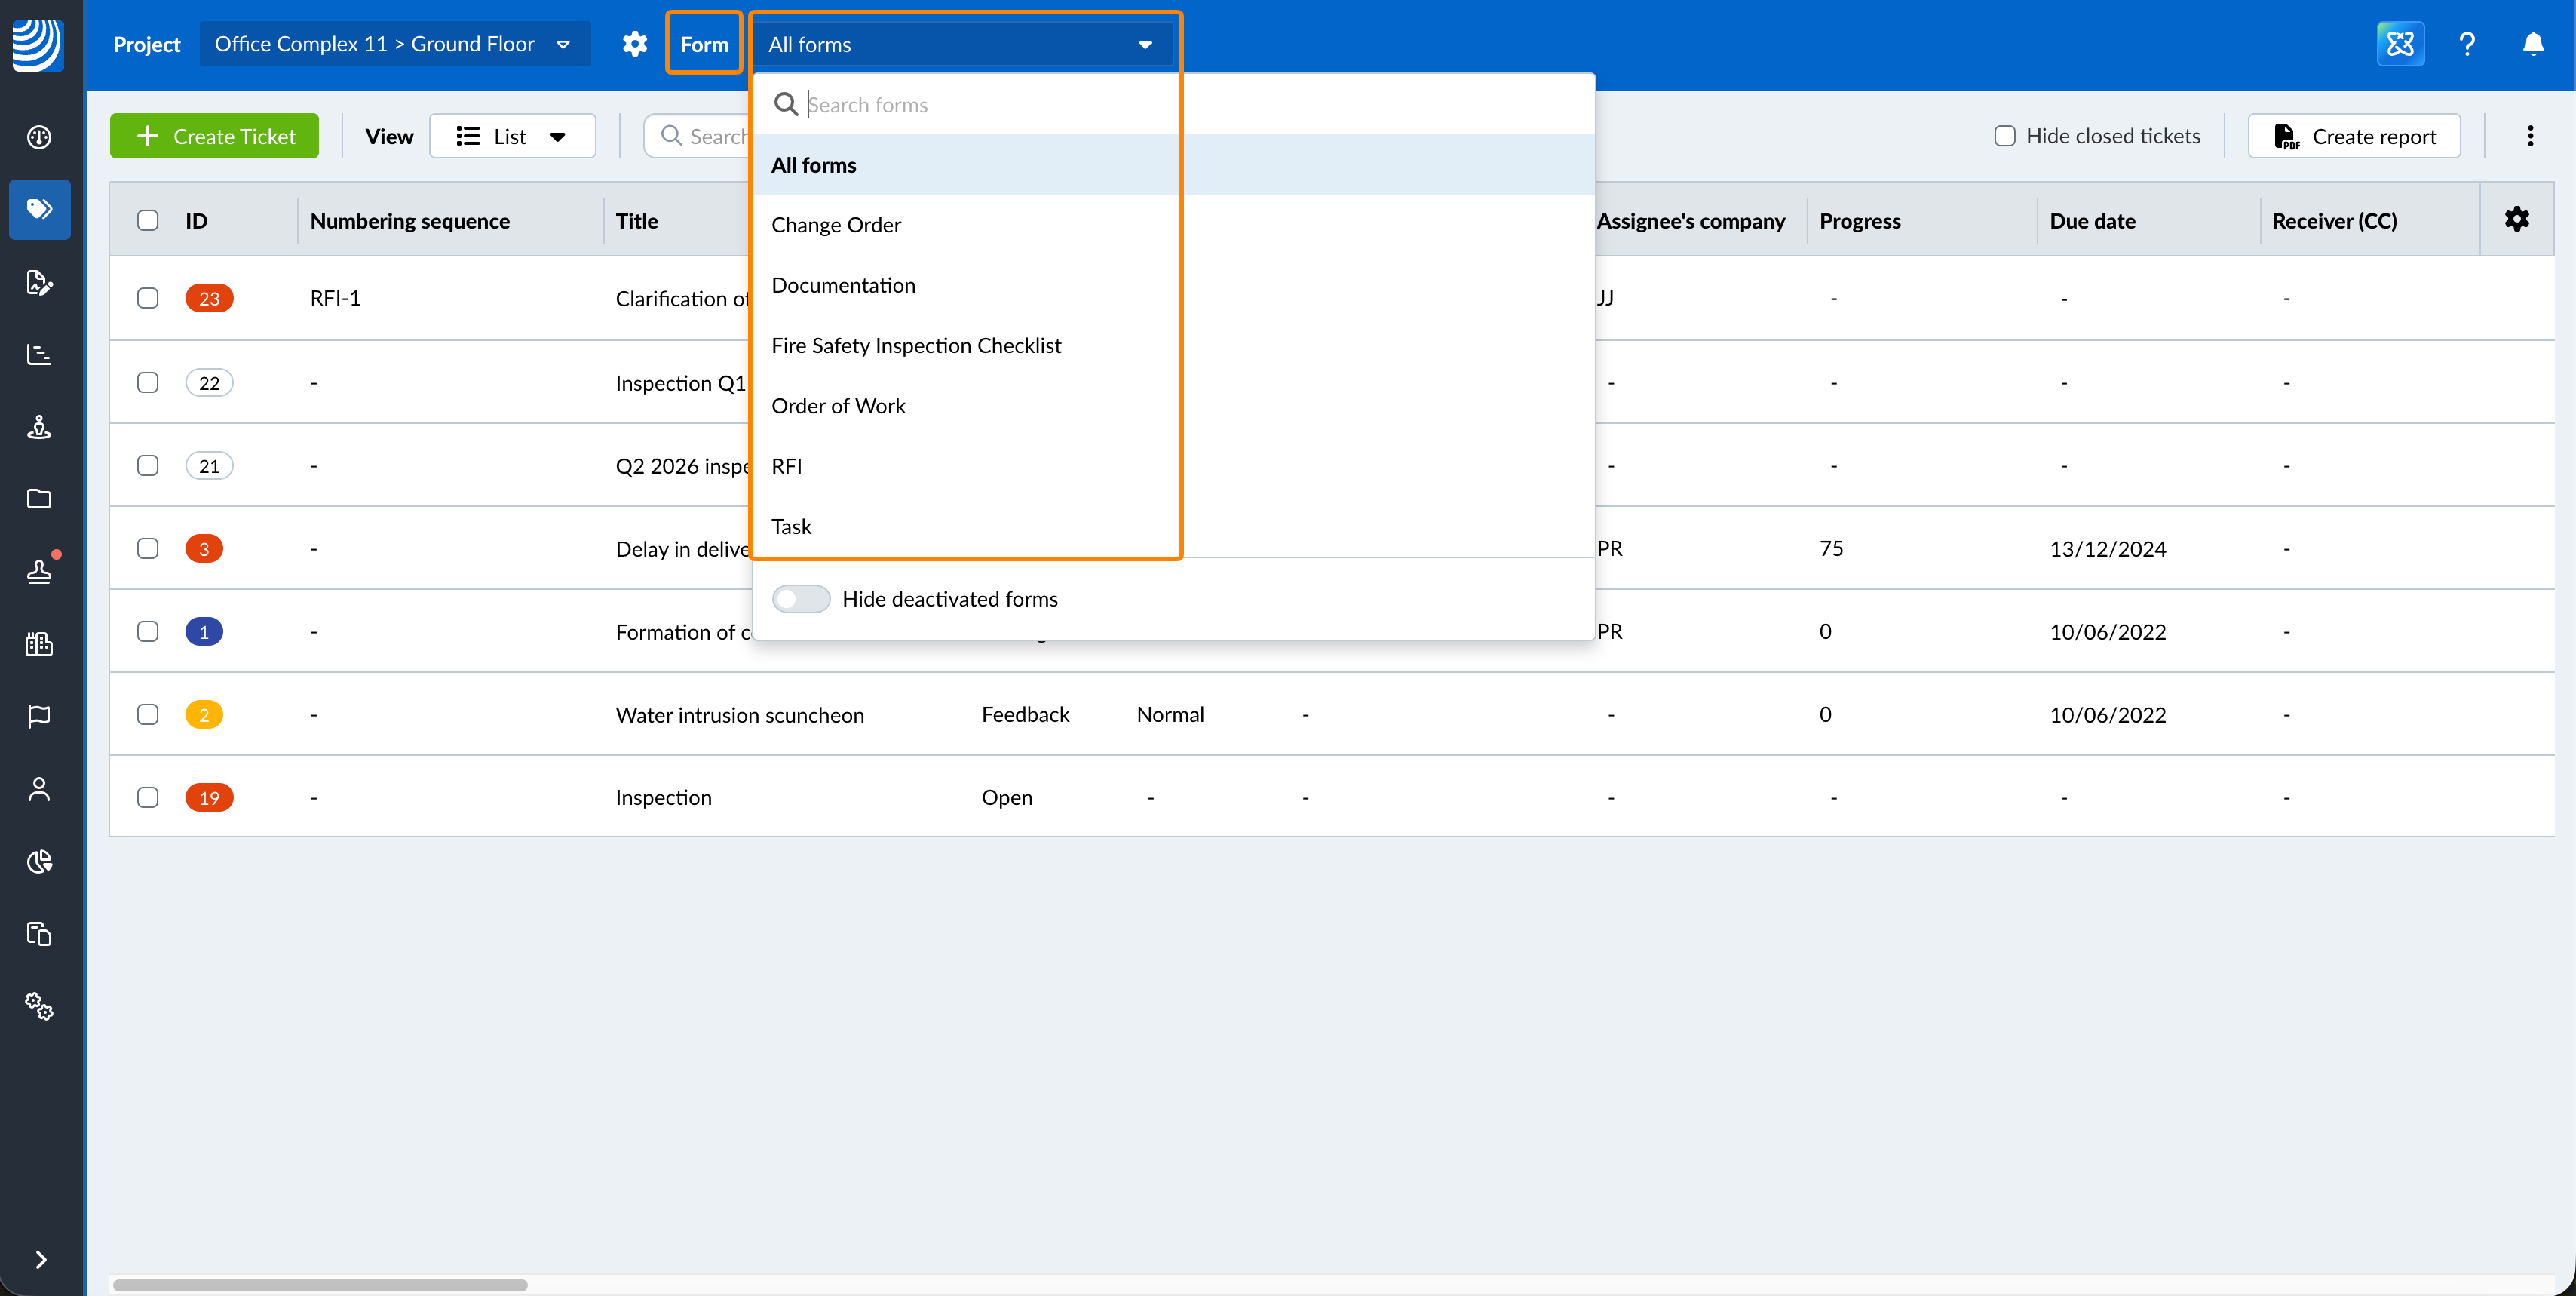Check the checkbox for ticket 22
The height and width of the screenshot is (1296, 2576).
click(148, 383)
